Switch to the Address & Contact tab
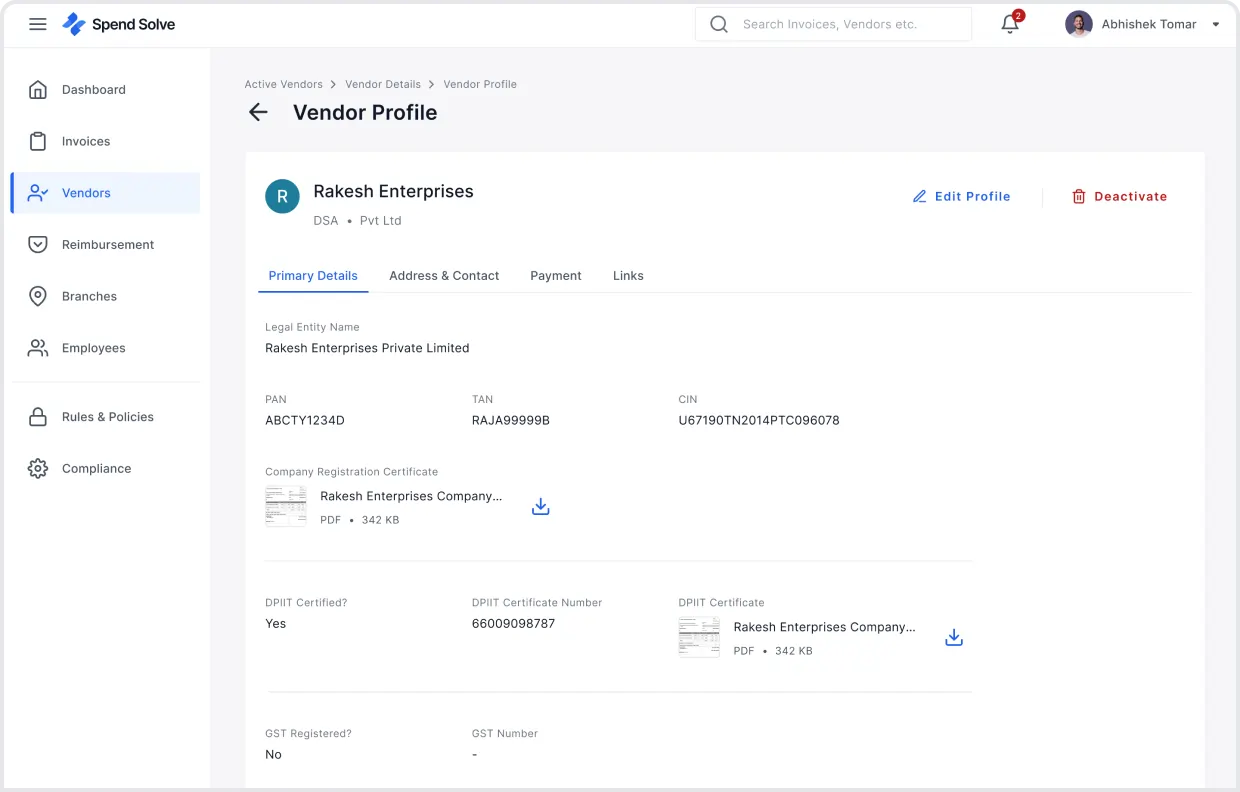 coord(444,276)
